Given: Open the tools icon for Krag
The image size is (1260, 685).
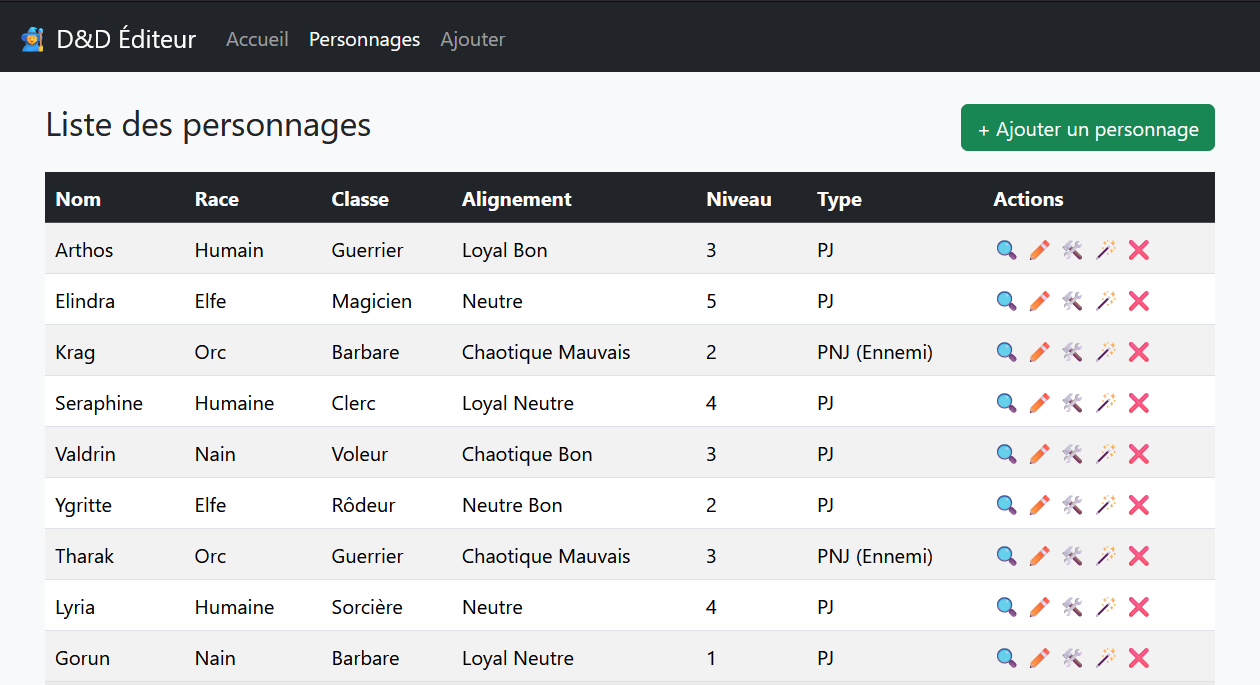Looking at the screenshot, I should point(1072,352).
